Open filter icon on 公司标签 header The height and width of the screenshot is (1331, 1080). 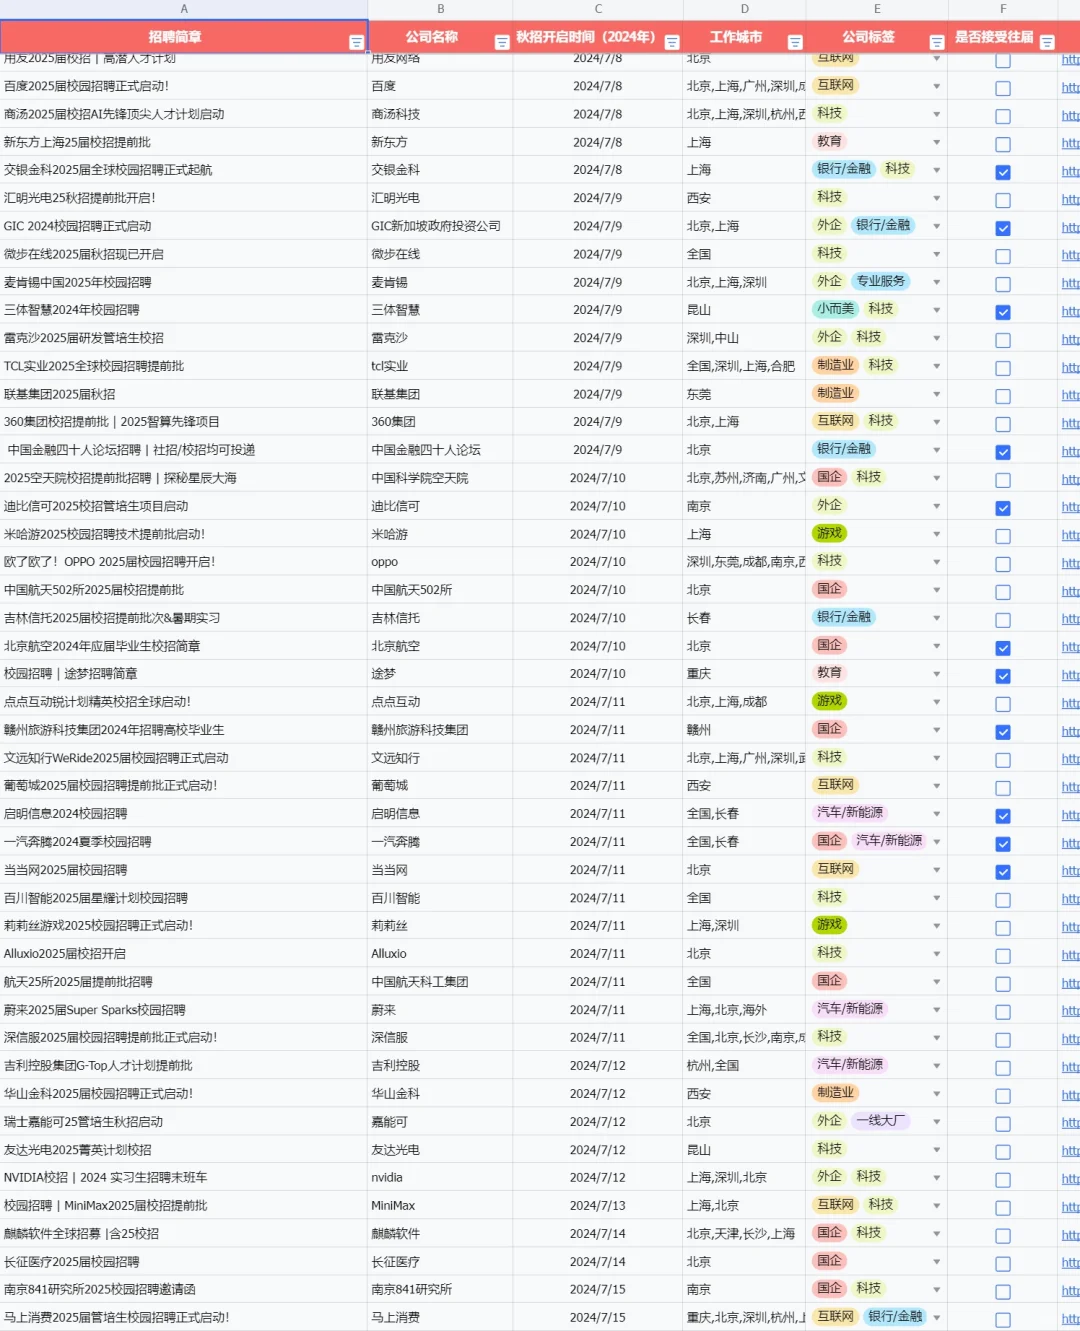(x=937, y=42)
